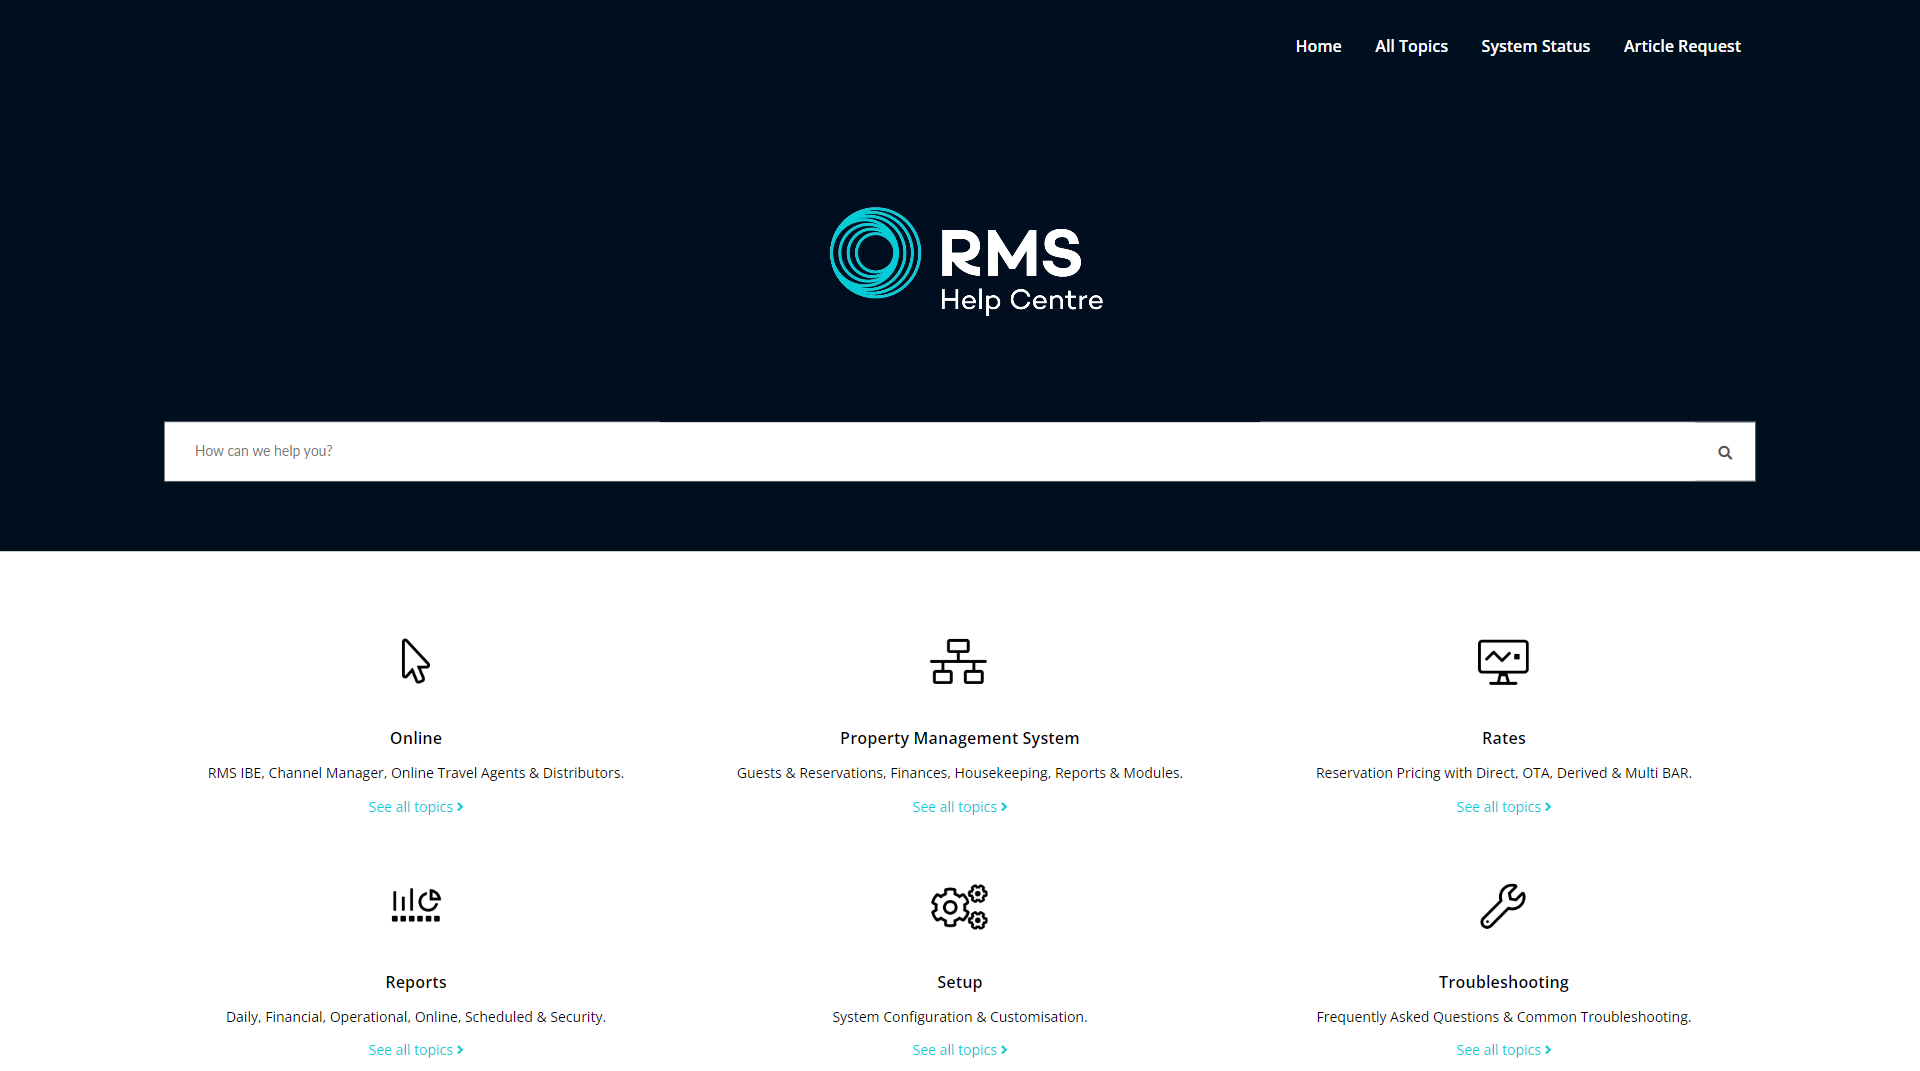The height and width of the screenshot is (1071, 1920).
Task: See all topics under Rates
Action: pyautogui.click(x=1504, y=807)
